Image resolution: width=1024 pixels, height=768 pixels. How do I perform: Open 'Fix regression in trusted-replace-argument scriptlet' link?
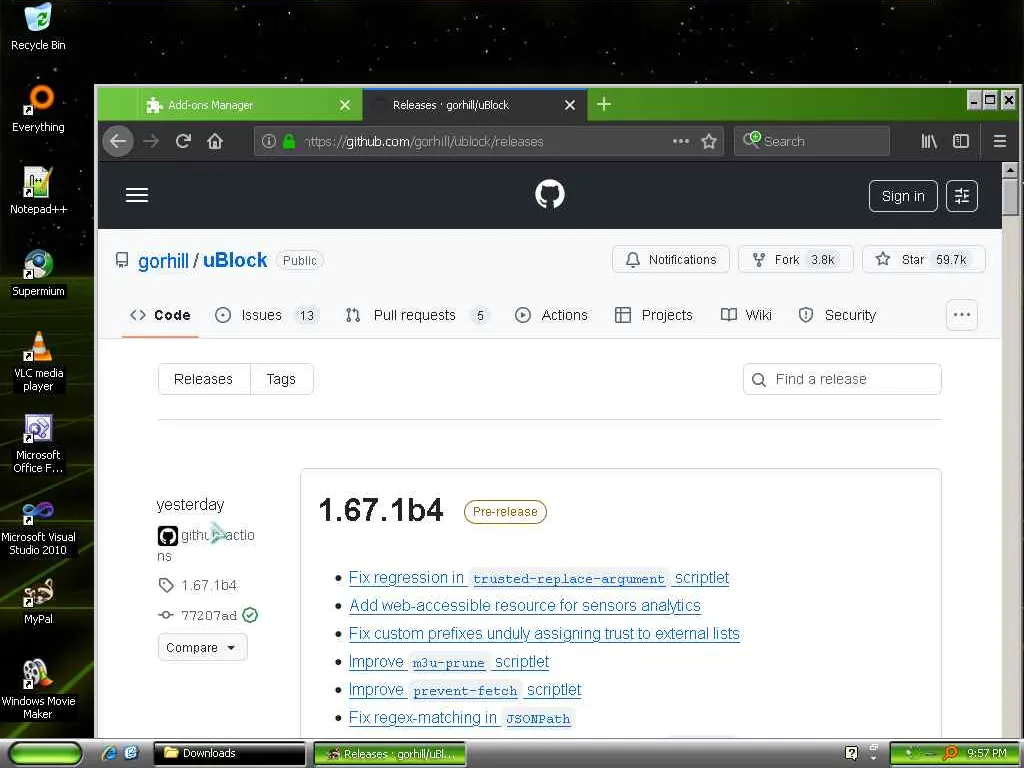pos(539,578)
